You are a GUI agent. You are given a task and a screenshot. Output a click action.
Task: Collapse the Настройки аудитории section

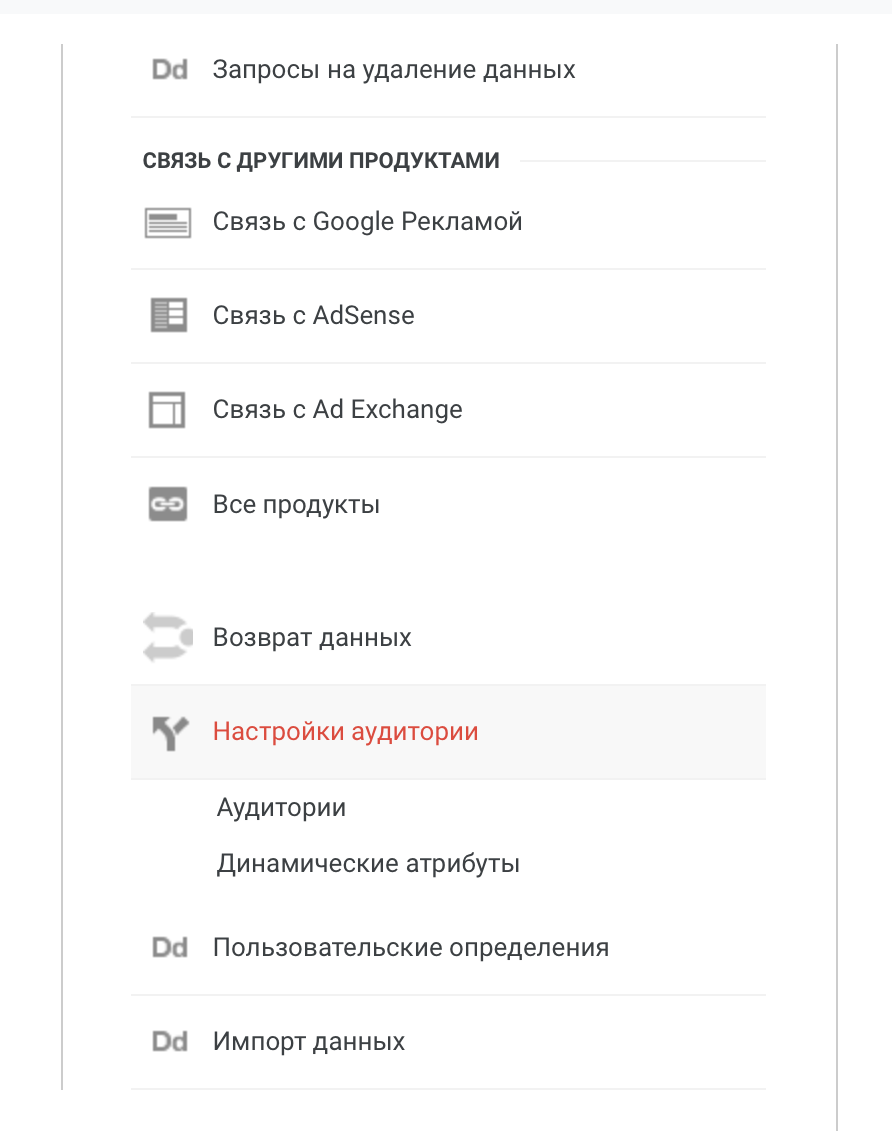pyautogui.click(x=345, y=732)
